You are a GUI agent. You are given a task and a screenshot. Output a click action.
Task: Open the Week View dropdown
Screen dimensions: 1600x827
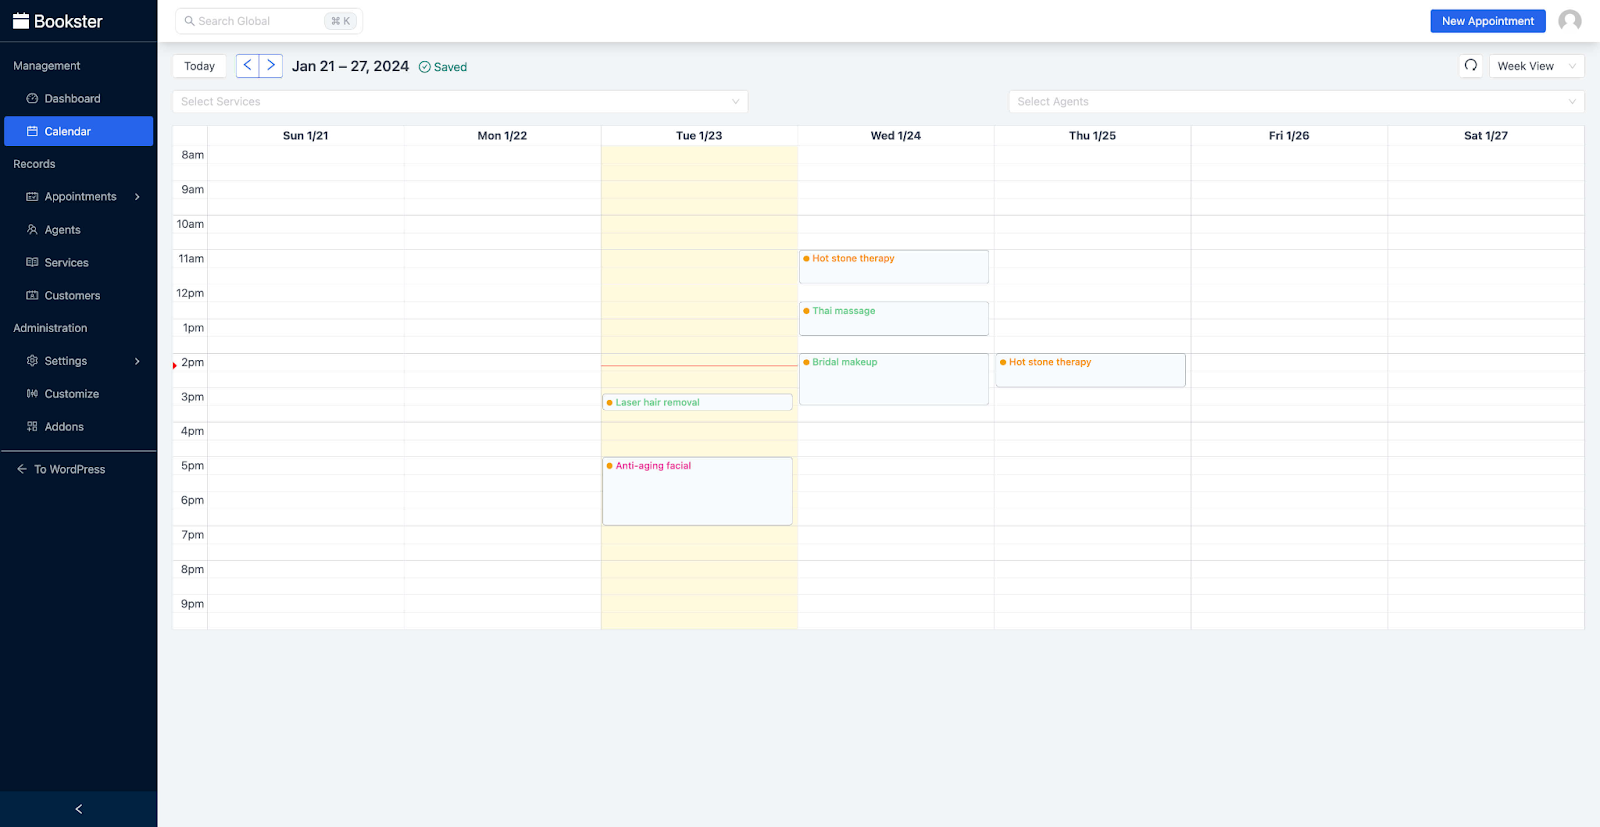(x=1535, y=66)
